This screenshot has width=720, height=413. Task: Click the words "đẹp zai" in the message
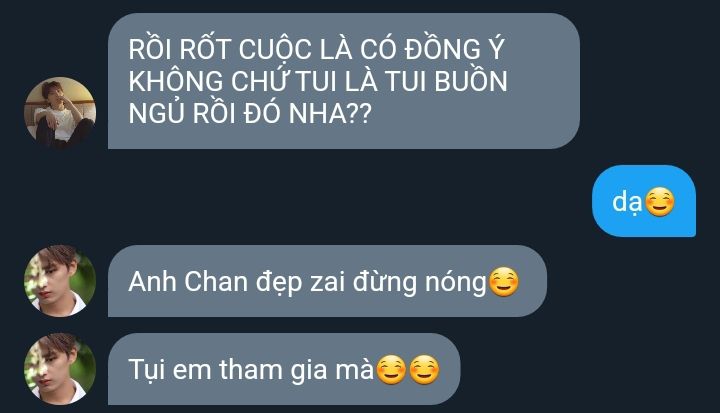coord(300,283)
